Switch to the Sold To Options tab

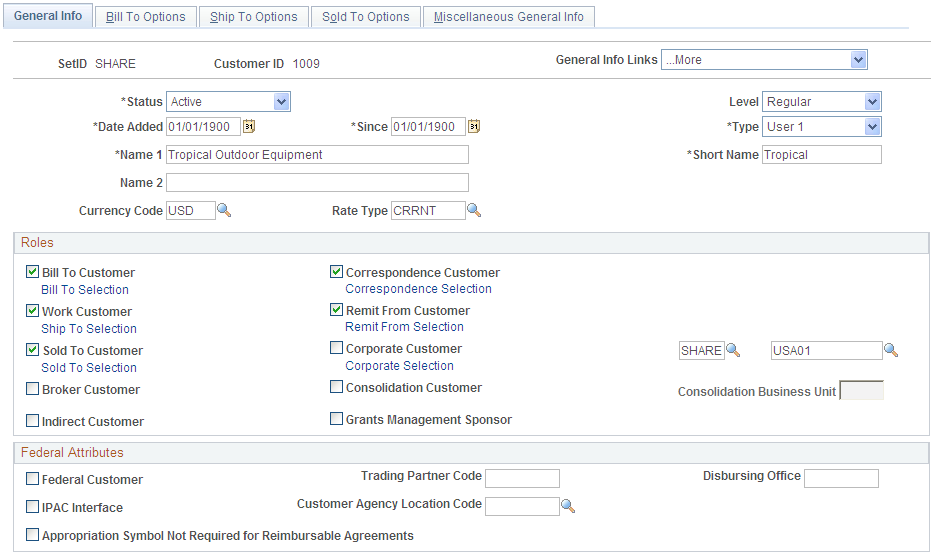(366, 17)
